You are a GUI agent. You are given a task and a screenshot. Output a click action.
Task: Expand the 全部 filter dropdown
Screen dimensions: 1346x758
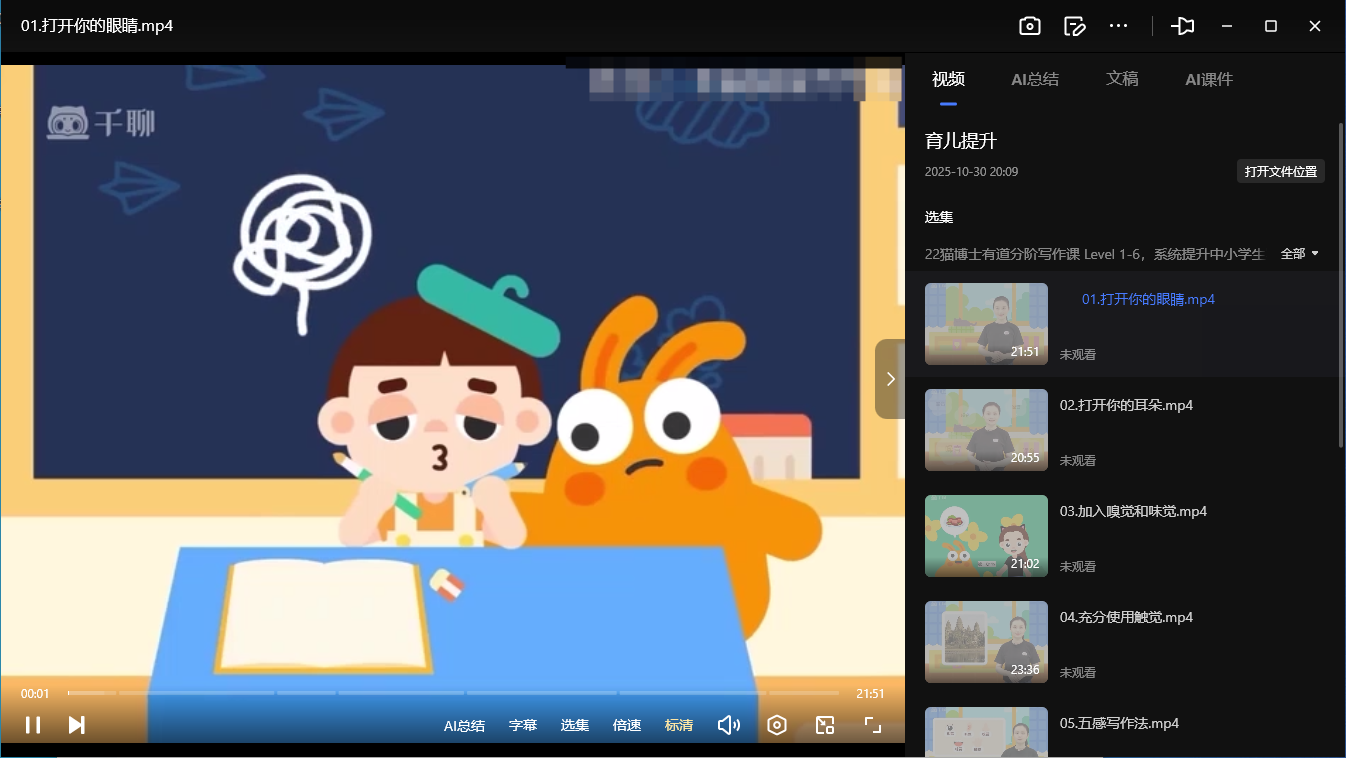click(1300, 254)
